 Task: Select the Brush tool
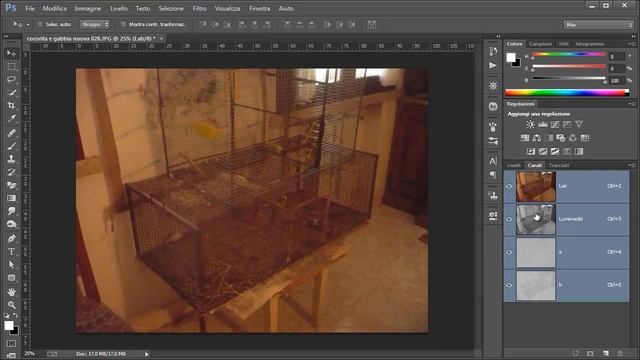tap(11, 146)
